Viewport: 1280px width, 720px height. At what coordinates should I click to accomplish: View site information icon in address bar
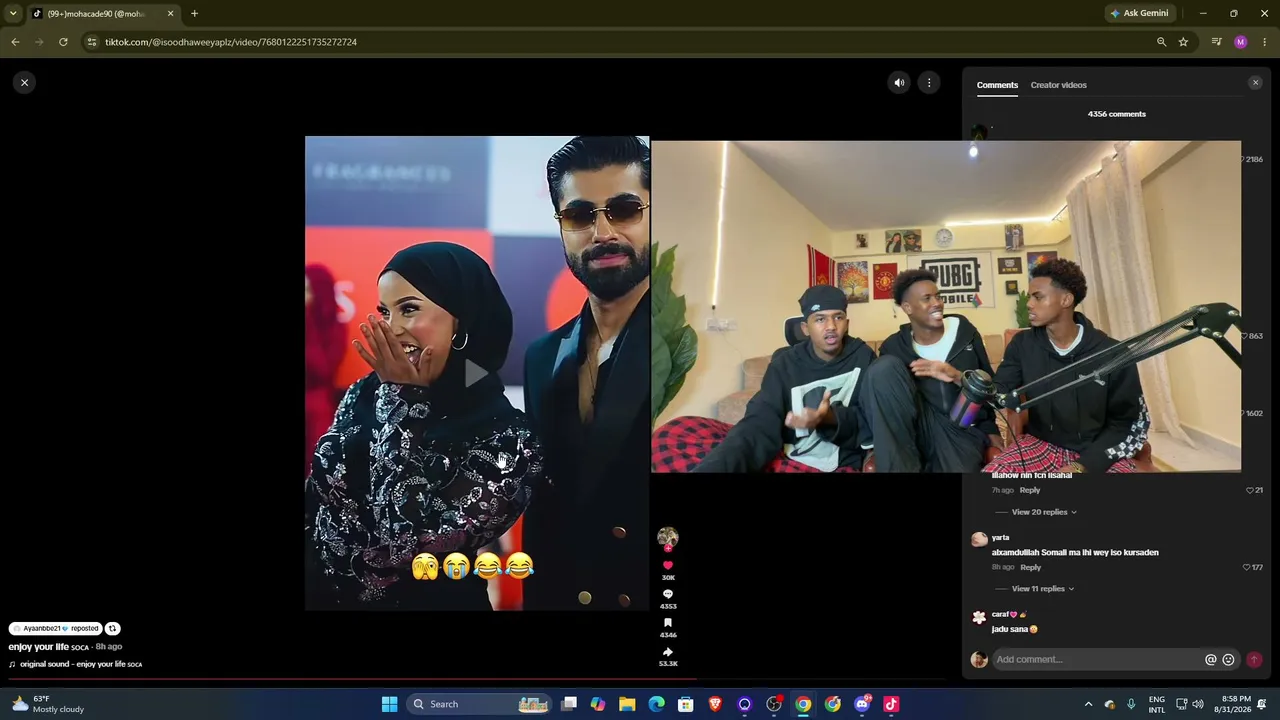pyautogui.click(x=92, y=42)
